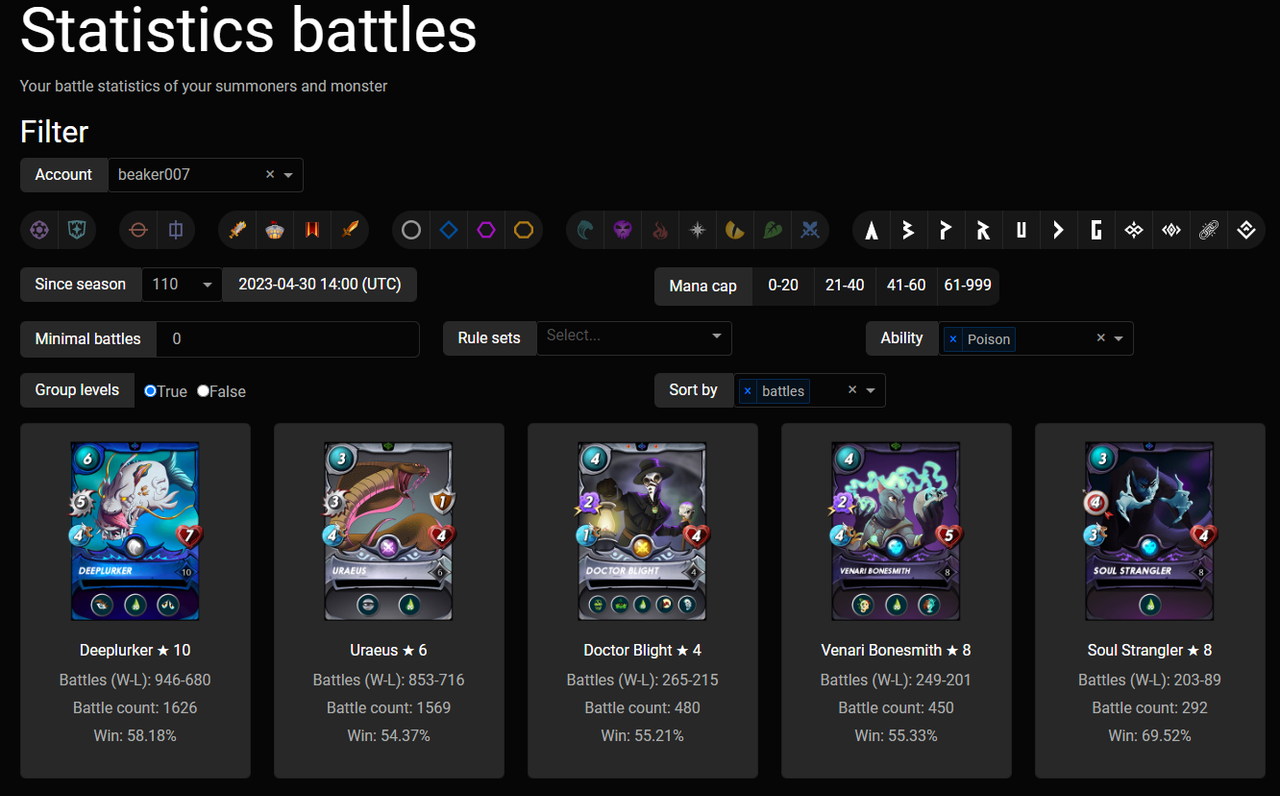Filter by the yellow dragon element icon

click(735, 230)
